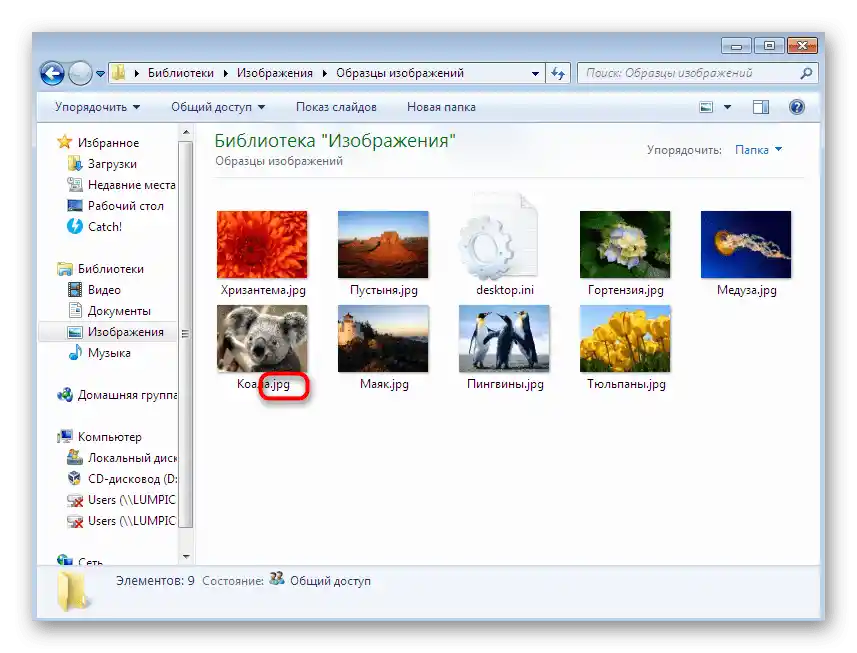Click the folder icon in the address bar

coord(118,73)
